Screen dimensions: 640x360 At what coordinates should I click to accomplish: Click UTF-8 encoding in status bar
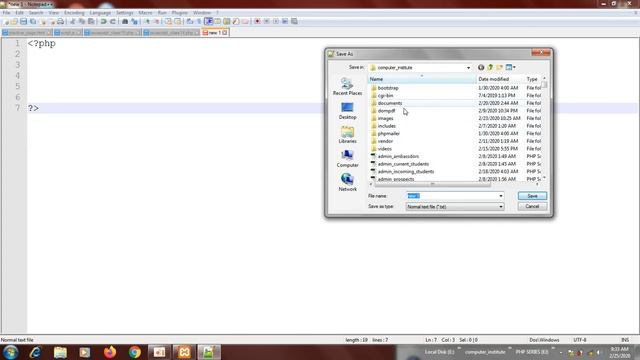(x=580, y=340)
